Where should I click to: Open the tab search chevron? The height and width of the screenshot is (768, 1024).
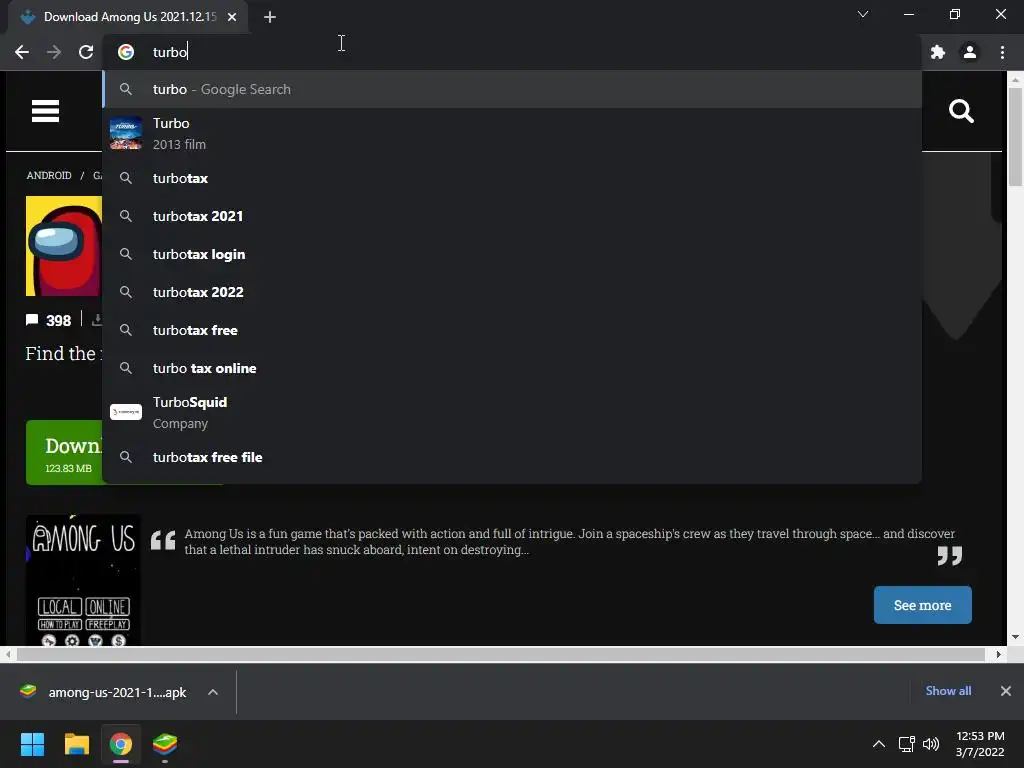(863, 14)
